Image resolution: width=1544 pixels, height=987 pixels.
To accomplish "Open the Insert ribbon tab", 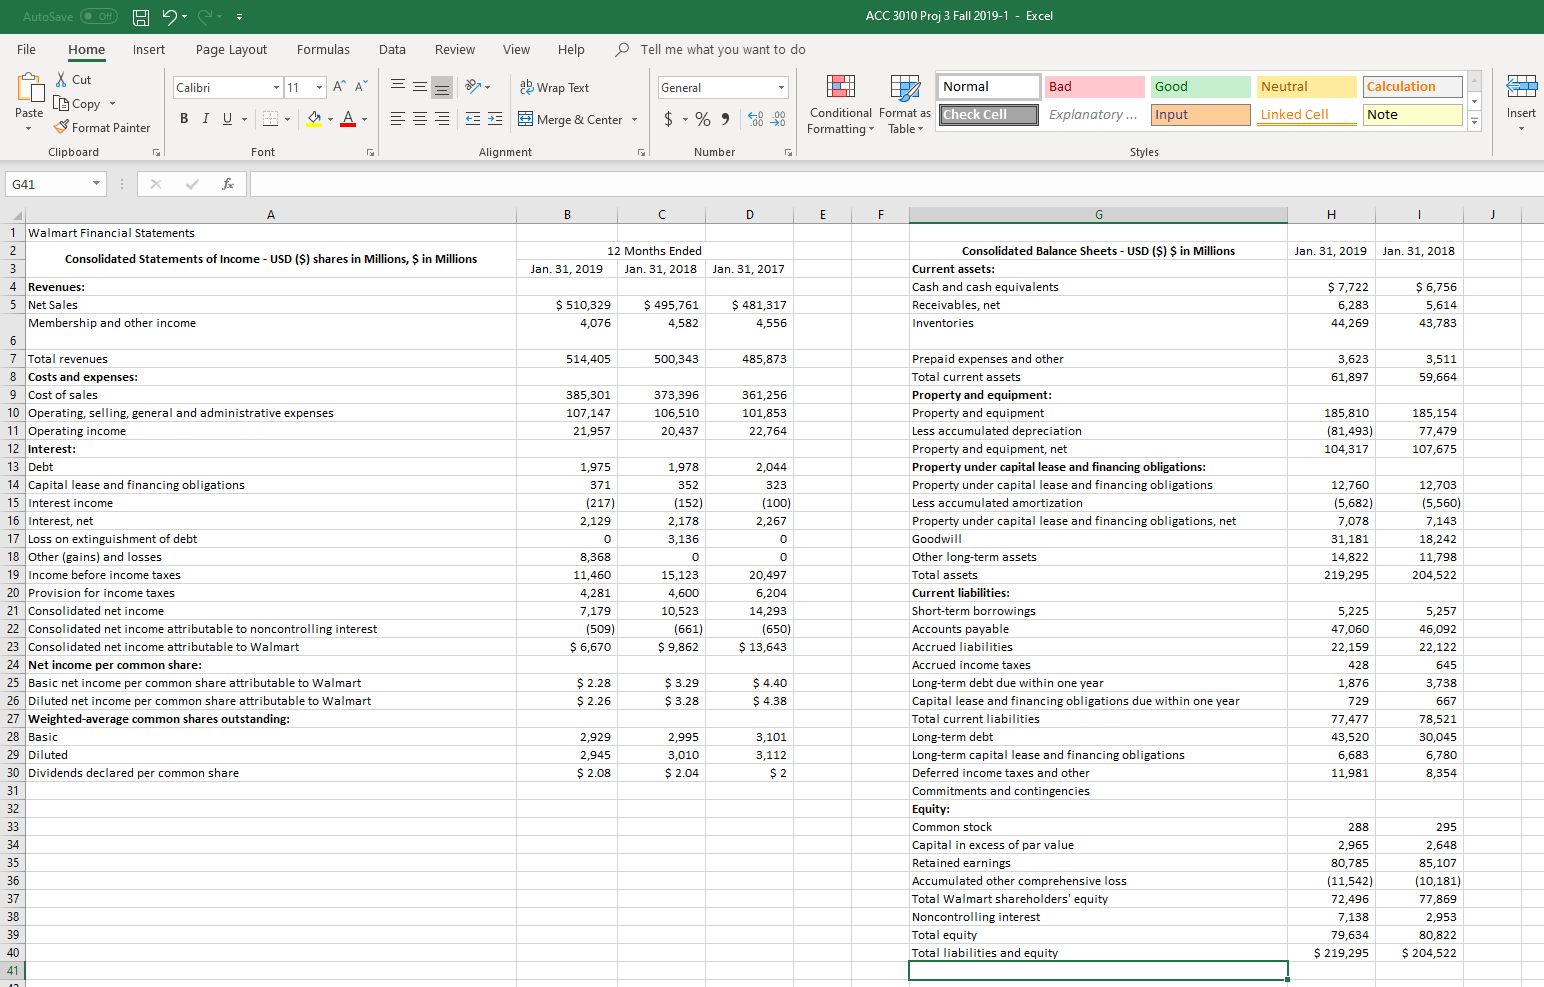I will click(x=149, y=49).
